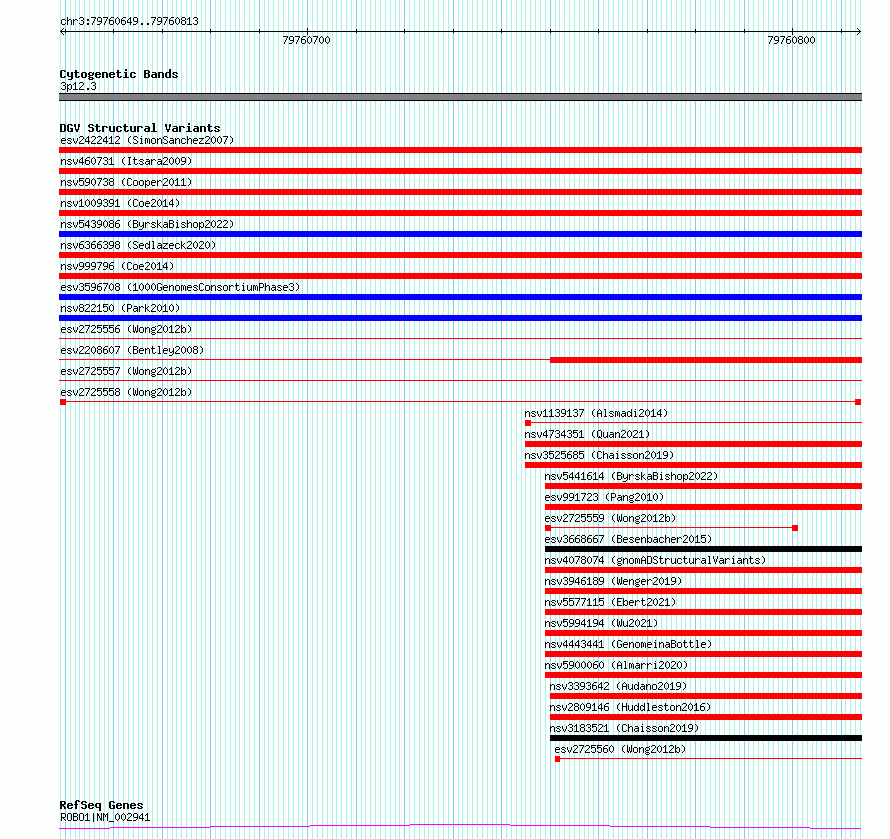
Task: Open nsv1009391 (Coe2014) variant details
Action: pyautogui.click(x=120, y=203)
